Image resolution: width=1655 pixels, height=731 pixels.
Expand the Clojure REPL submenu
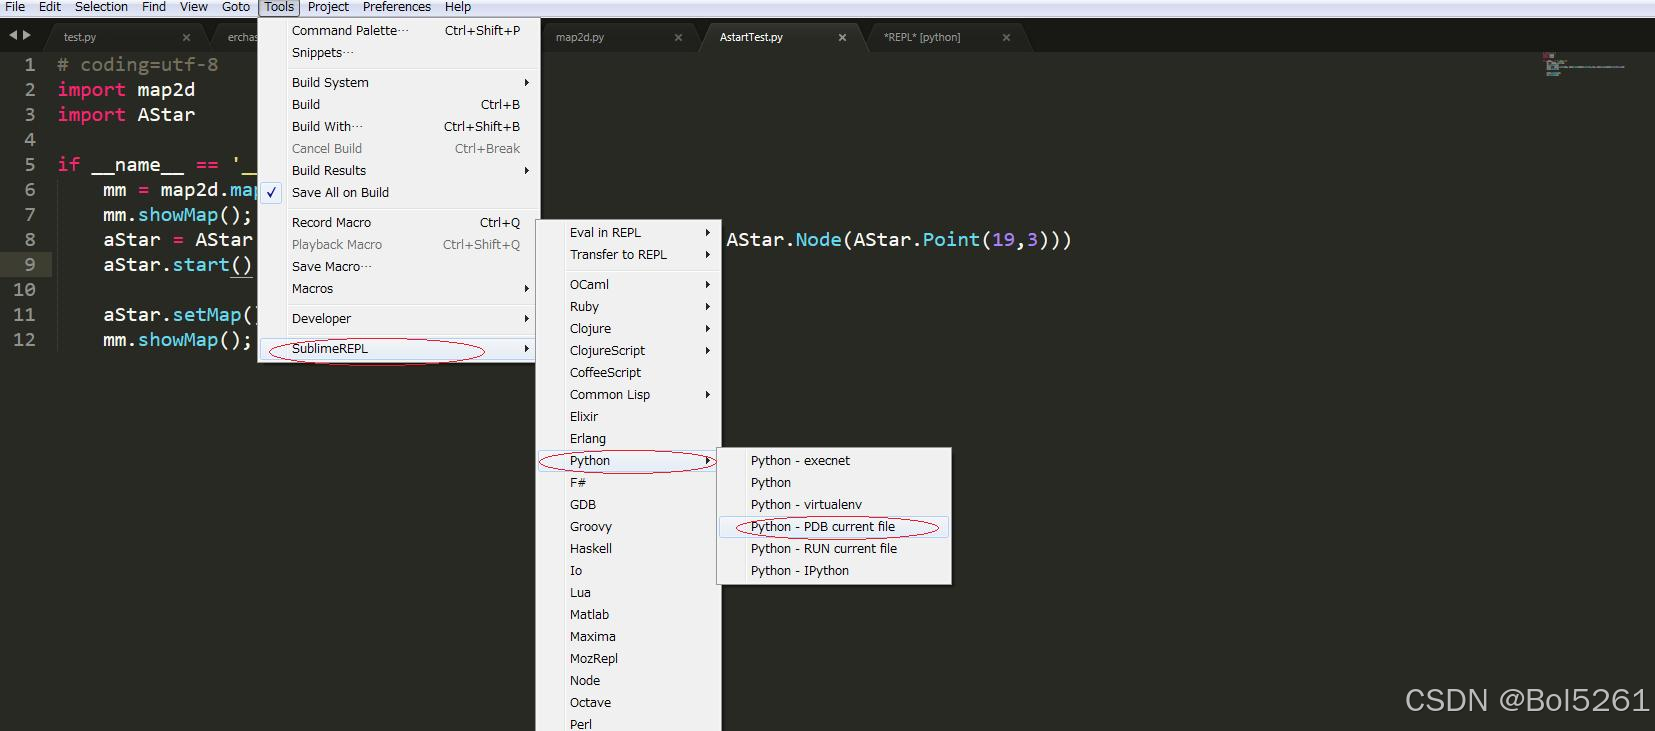pyautogui.click(x=628, y=329)
